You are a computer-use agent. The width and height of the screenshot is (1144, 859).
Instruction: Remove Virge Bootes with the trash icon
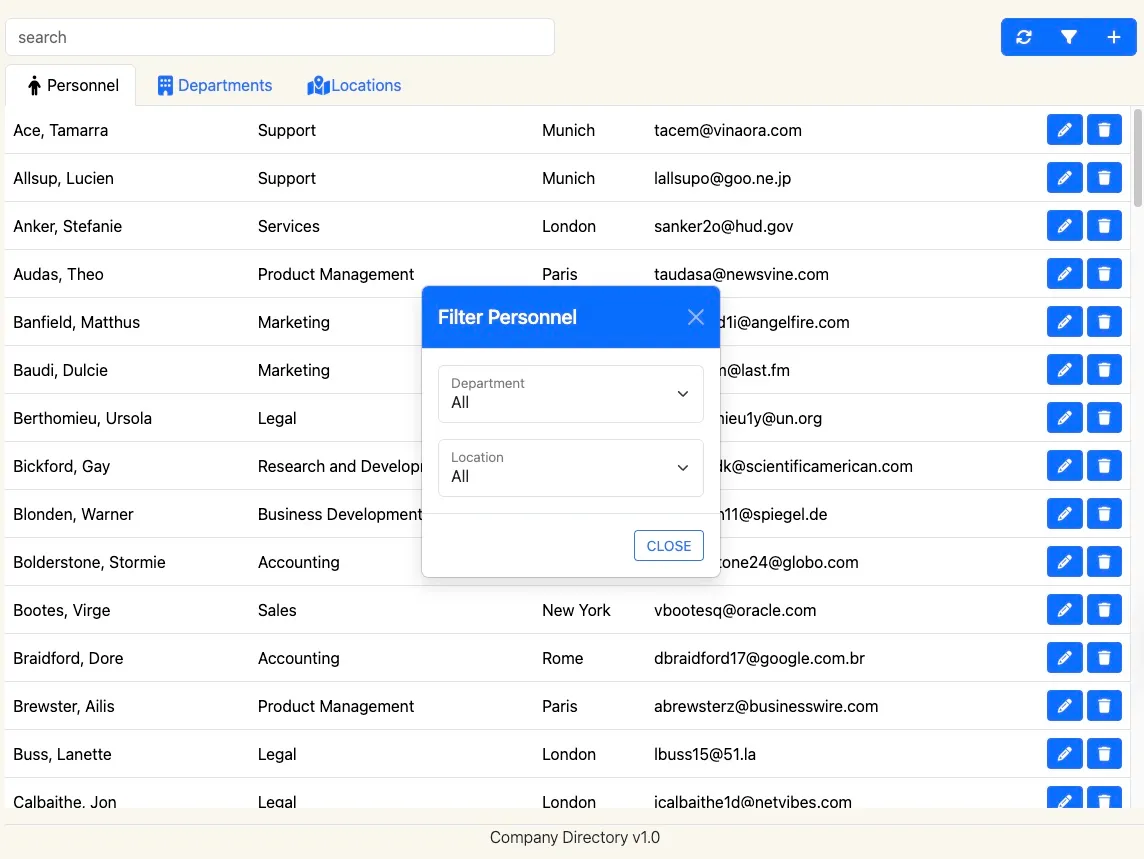[x=1104, y=610]
